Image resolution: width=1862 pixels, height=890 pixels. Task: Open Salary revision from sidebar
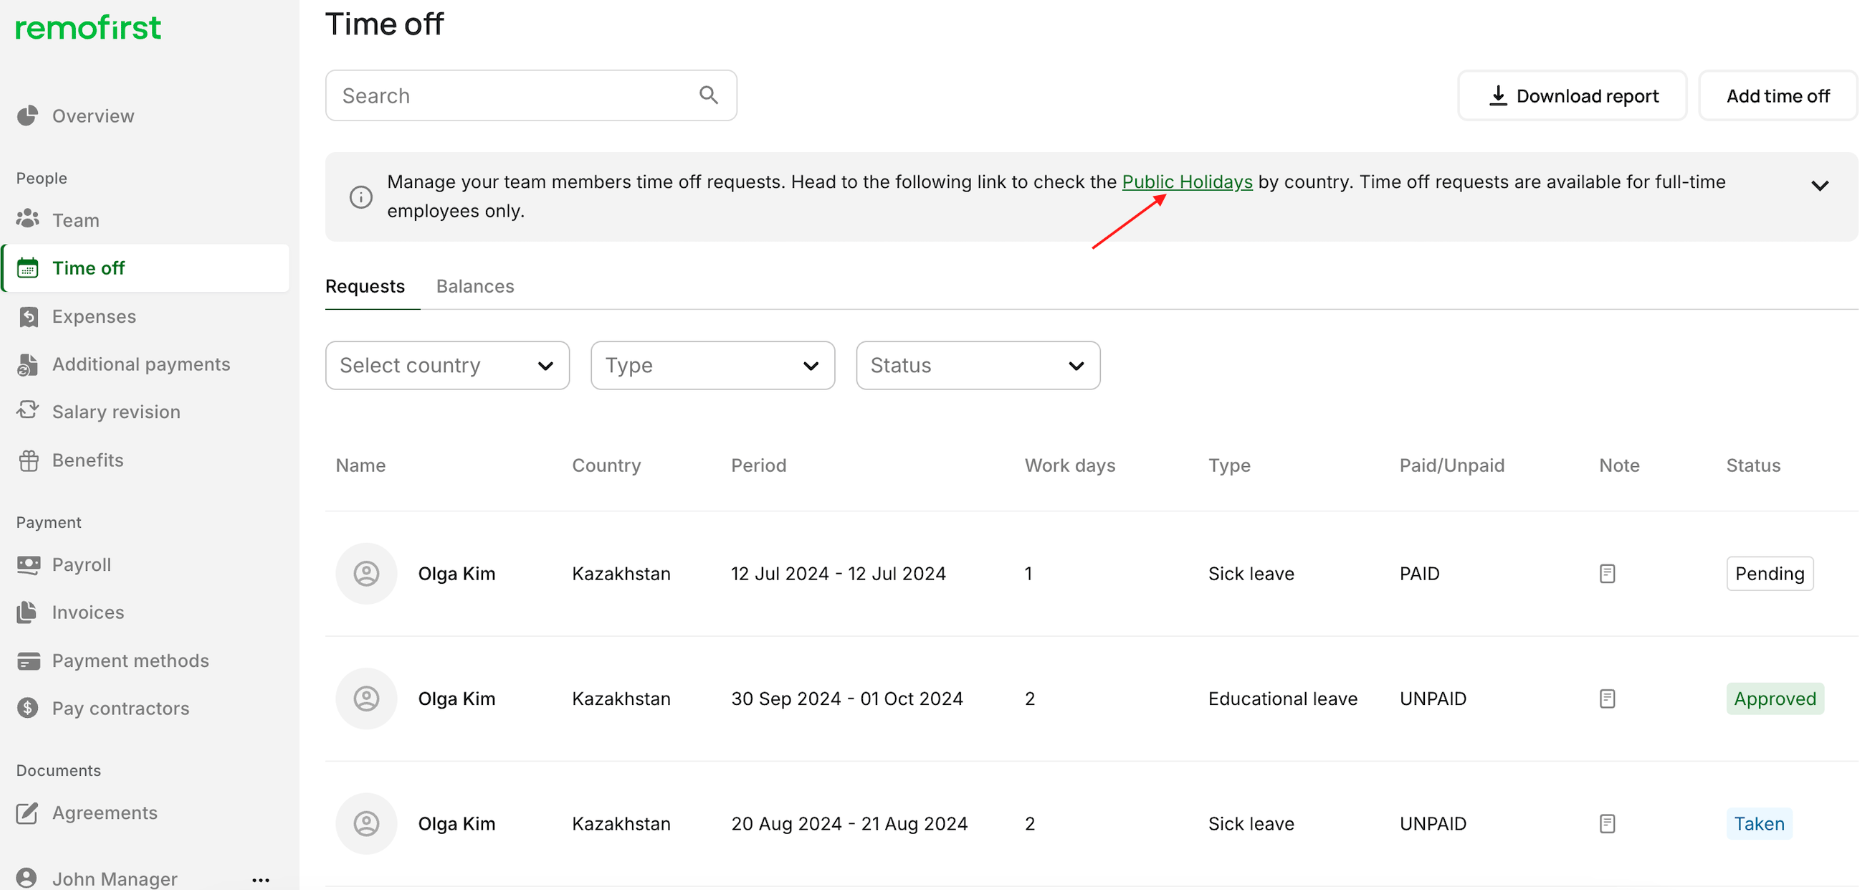pyautogui.click(x=116, y=412)
